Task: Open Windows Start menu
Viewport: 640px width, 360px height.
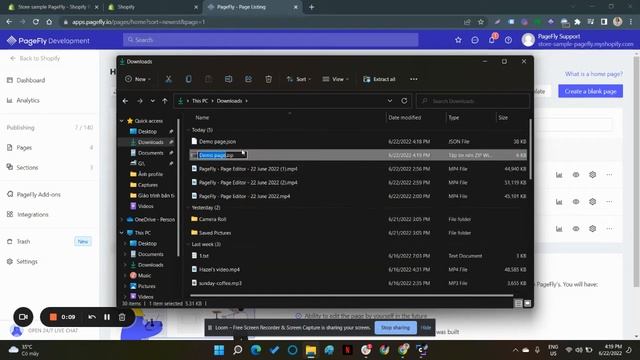Action: click(219, 350)
